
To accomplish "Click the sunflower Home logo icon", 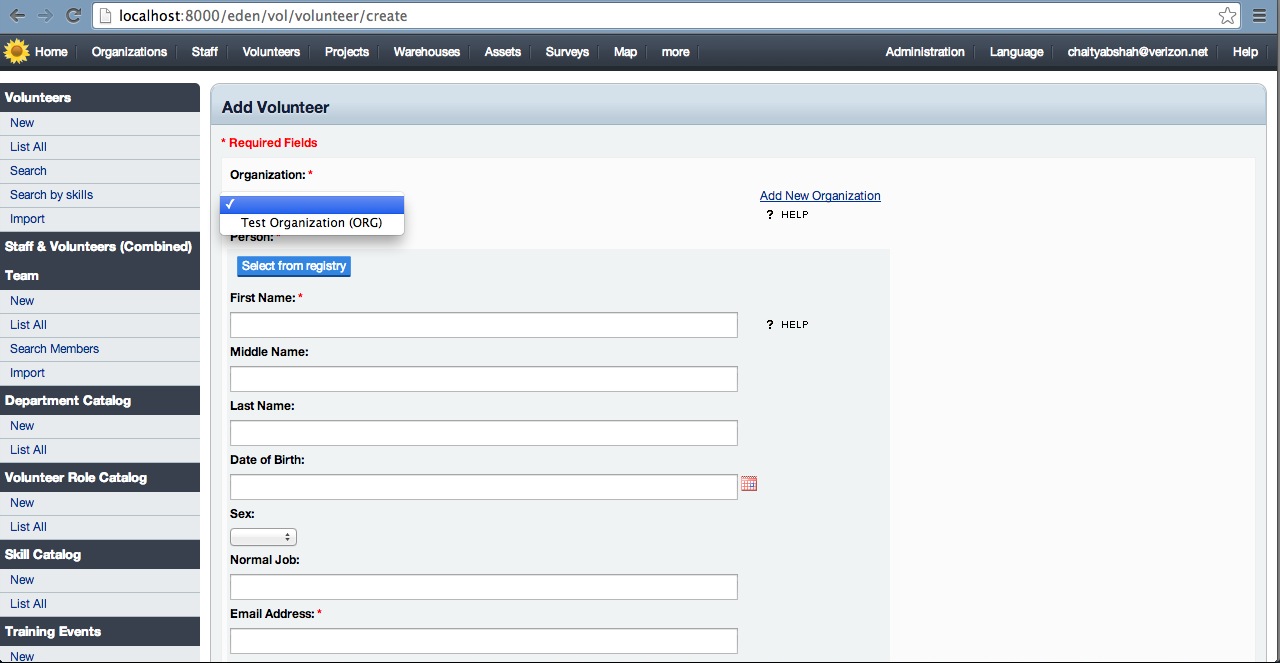I will (16, 51).
